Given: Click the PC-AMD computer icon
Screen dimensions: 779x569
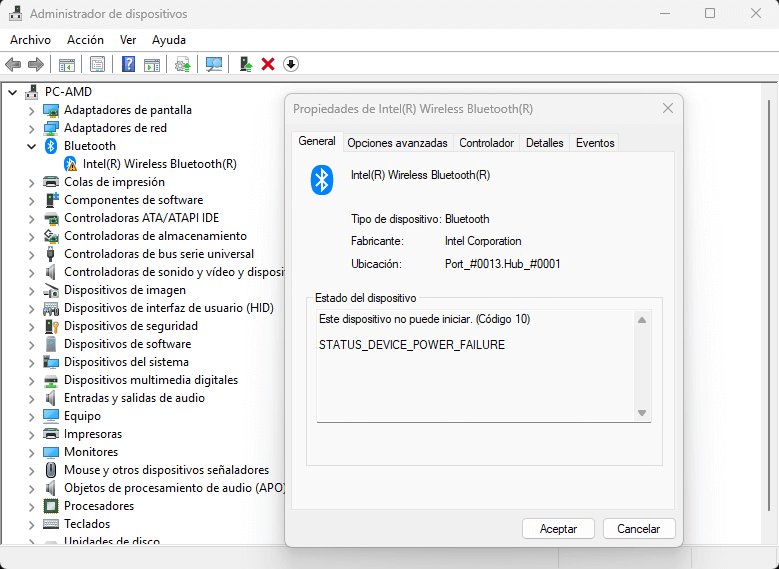Looking at the screenshot, I should pyautogui.click(x=32, y=92).
